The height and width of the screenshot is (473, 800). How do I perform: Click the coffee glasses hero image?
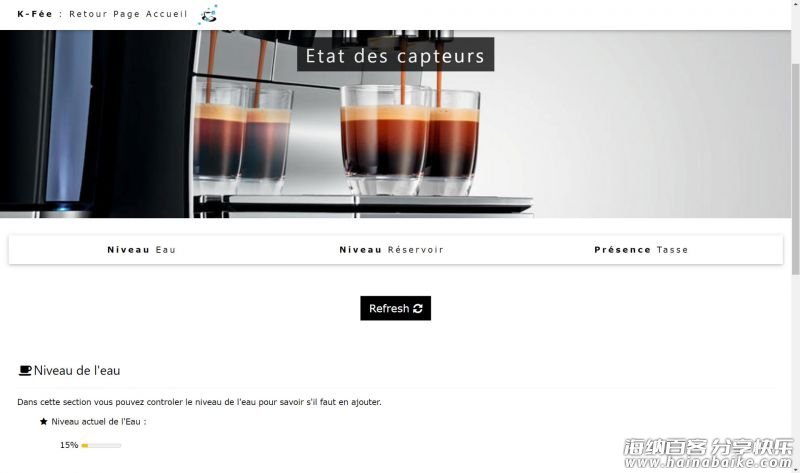(x=395, y=124)
